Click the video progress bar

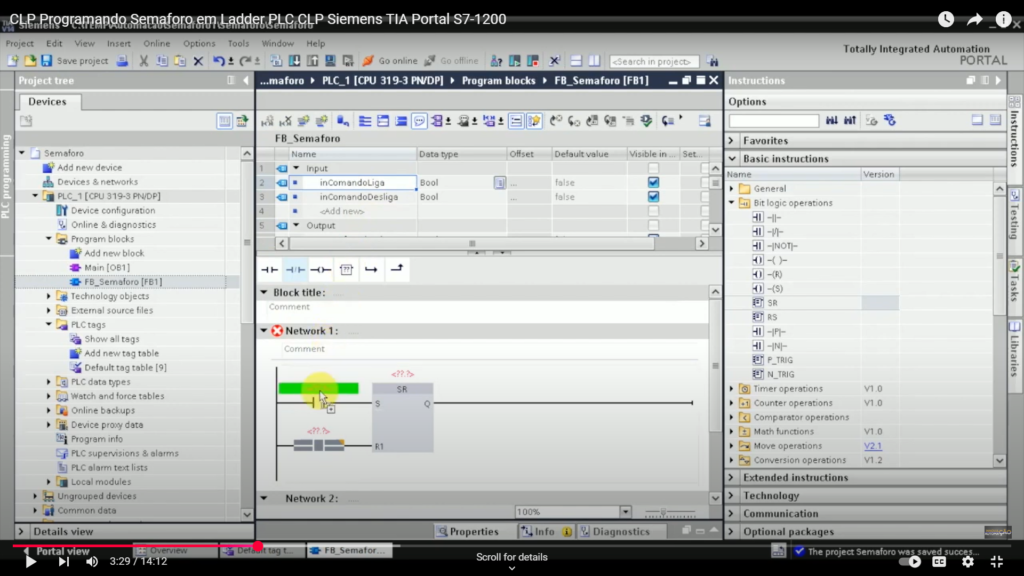coord(512,545)
